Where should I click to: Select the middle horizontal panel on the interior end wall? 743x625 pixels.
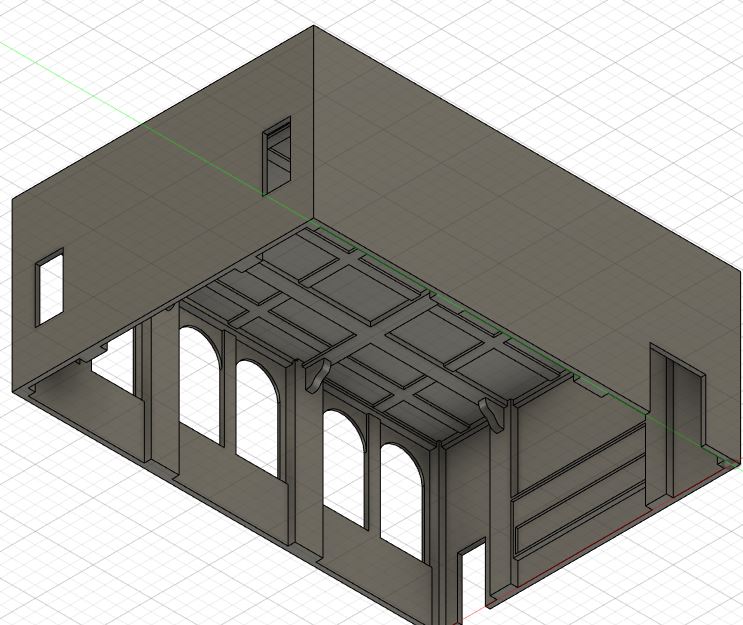click(579, 503)
